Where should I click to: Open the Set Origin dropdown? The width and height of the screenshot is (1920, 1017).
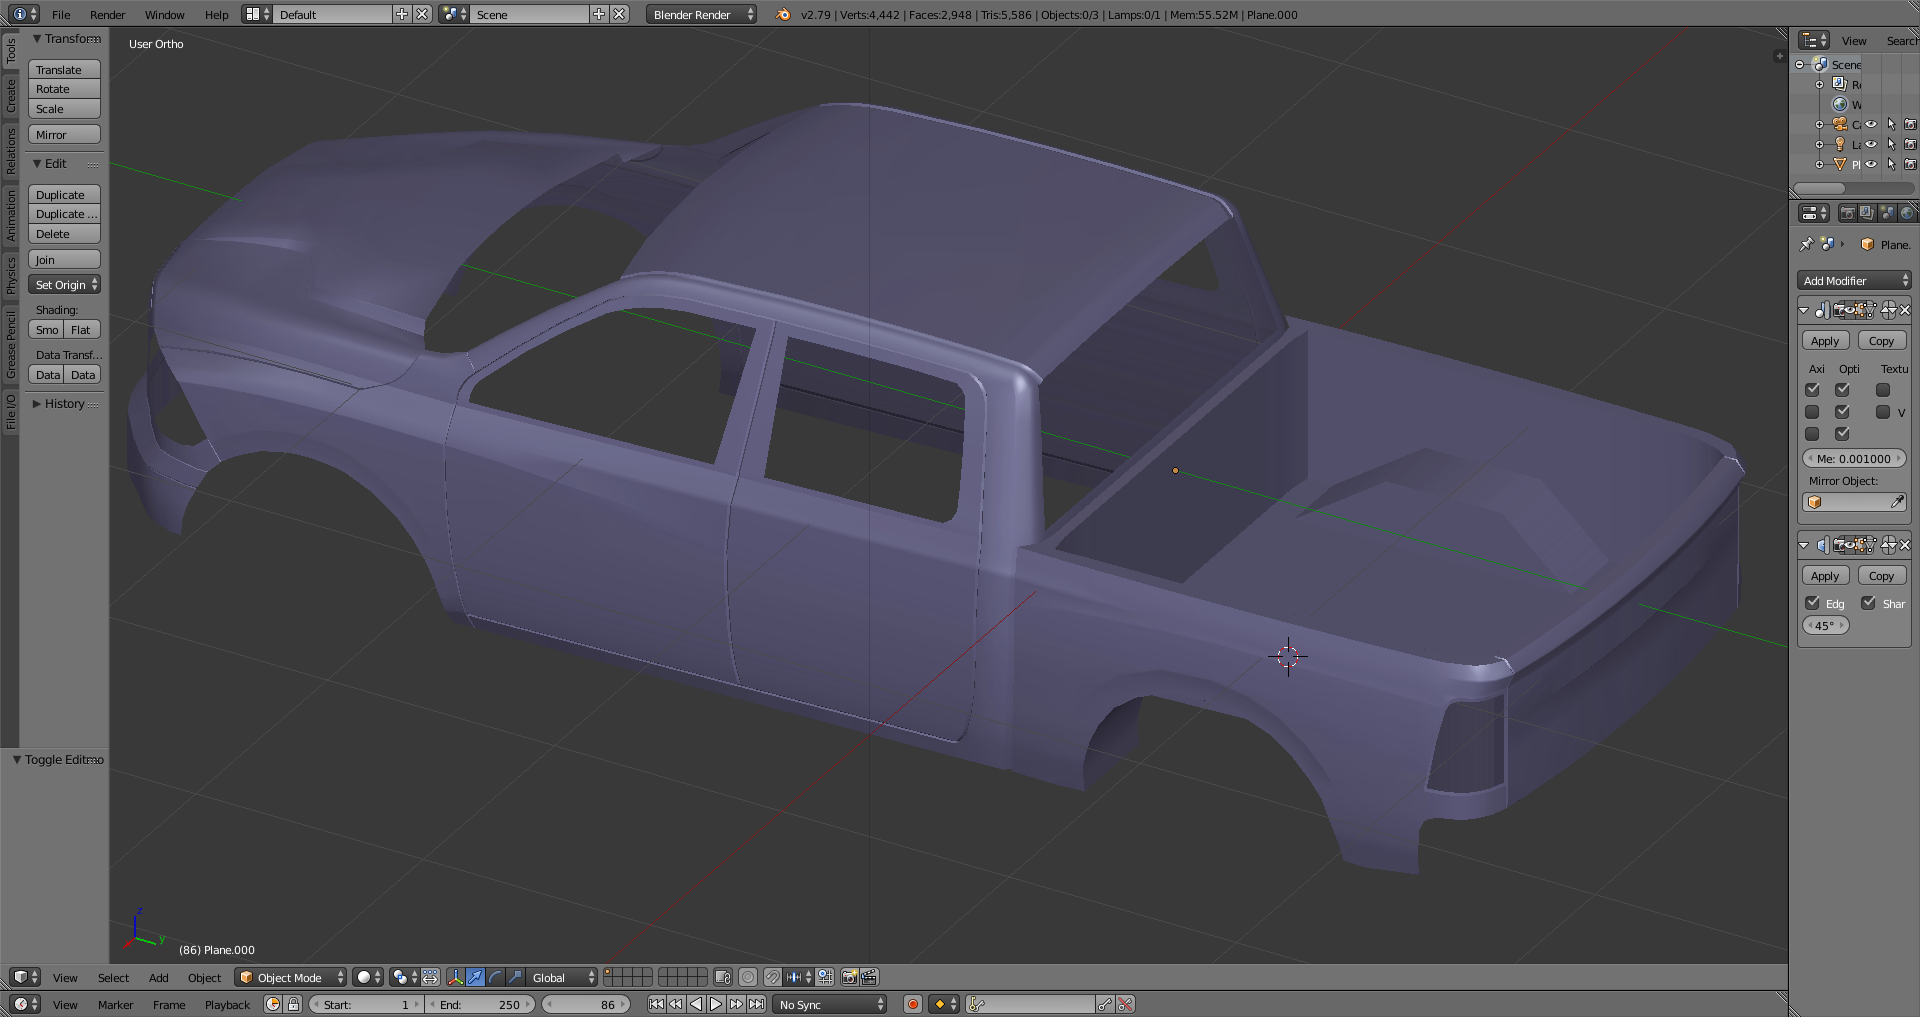(x=65, y=285)
